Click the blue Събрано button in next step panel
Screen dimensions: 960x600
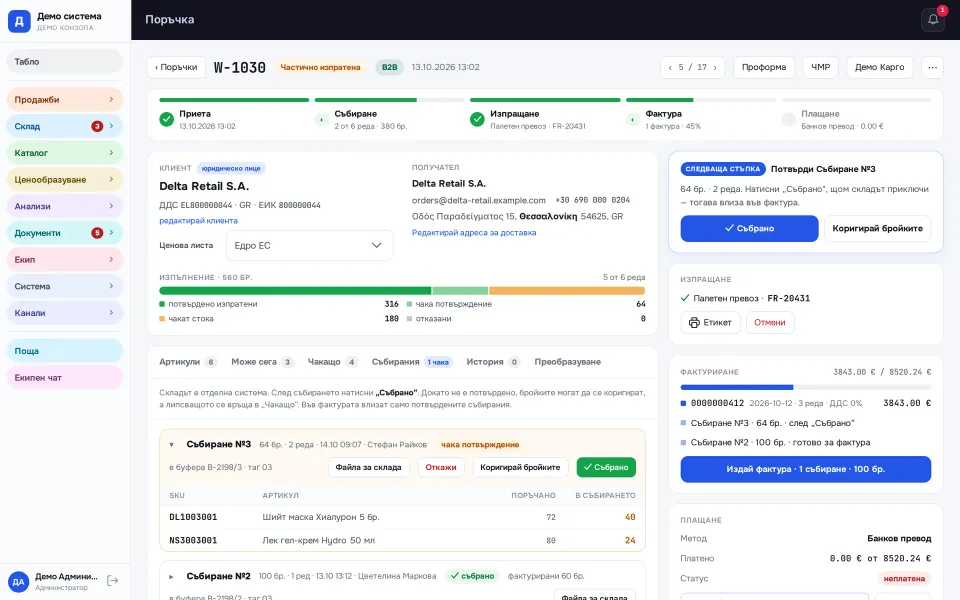[749, 228]
